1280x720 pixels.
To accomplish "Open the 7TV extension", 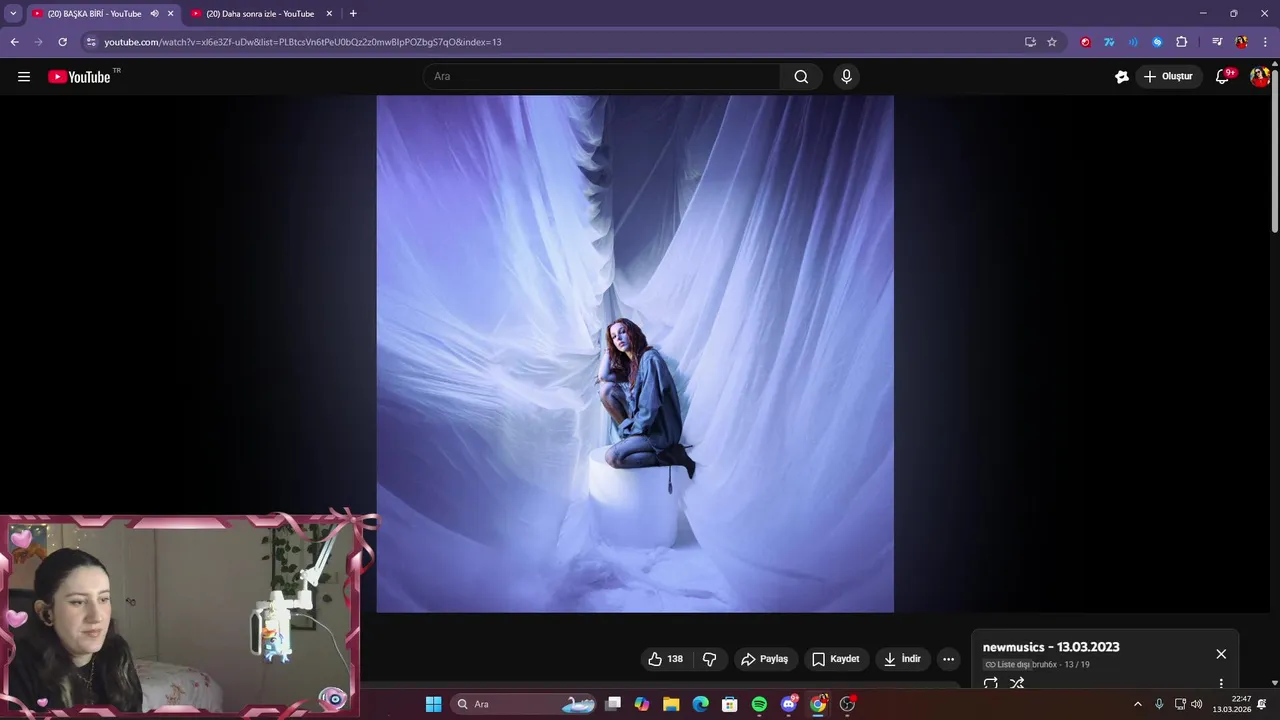I will [x=1109, y=42].
